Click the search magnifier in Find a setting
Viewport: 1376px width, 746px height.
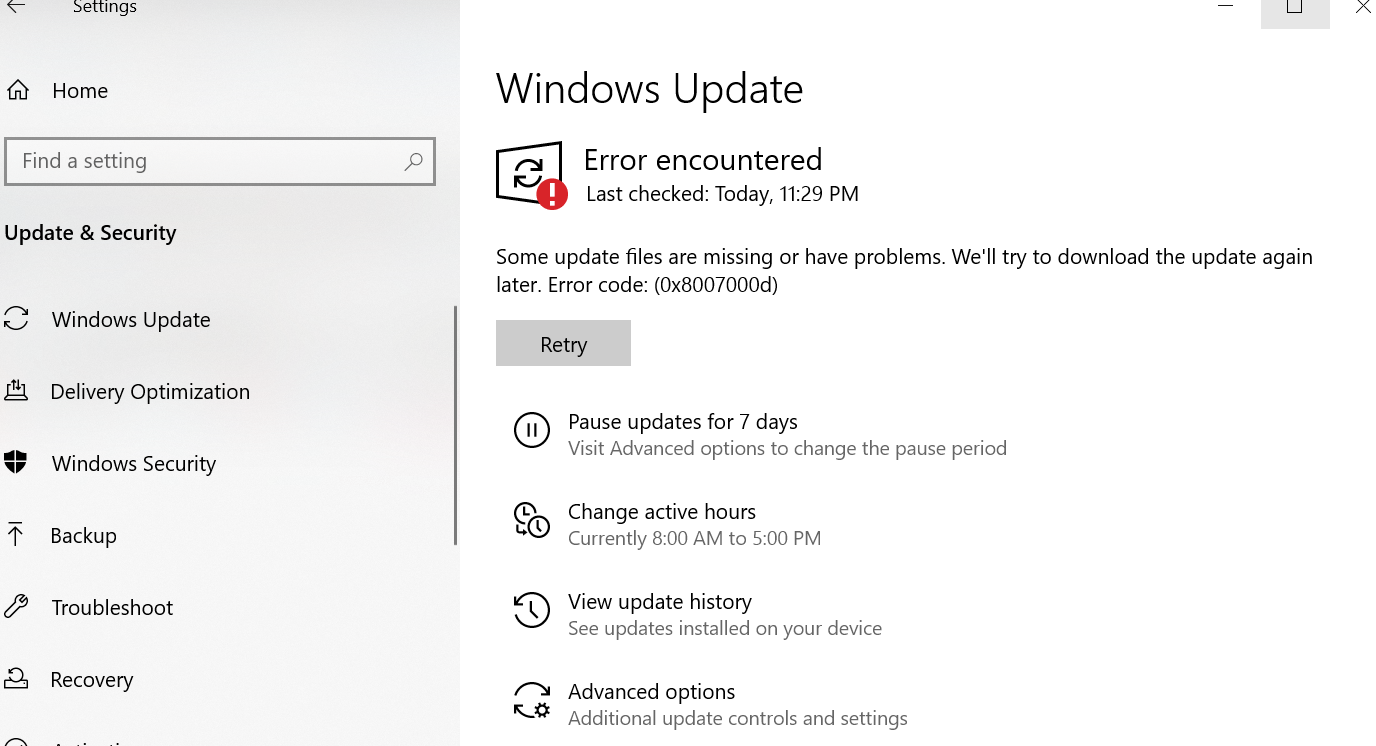click(x=413, y=161)
